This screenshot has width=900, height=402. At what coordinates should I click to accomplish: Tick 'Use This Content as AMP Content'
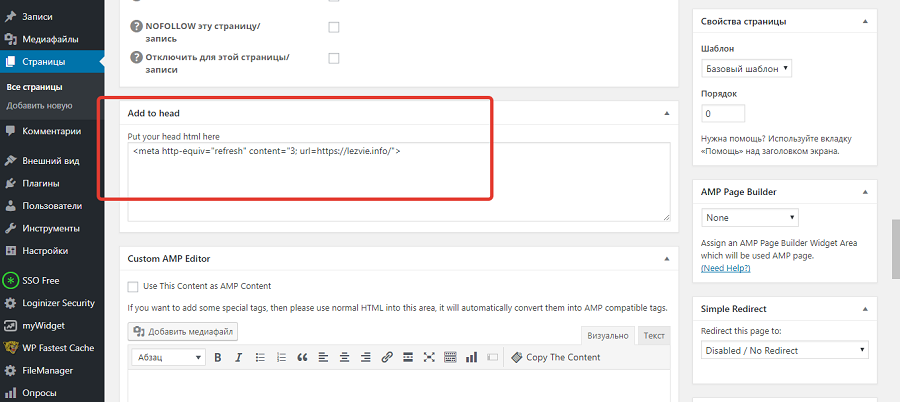click(133, 286)
